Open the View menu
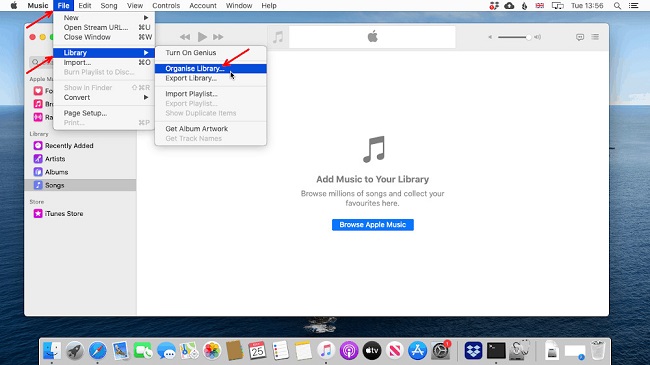The height and width of the screenshot is (365, 650). tap(135, 5)
